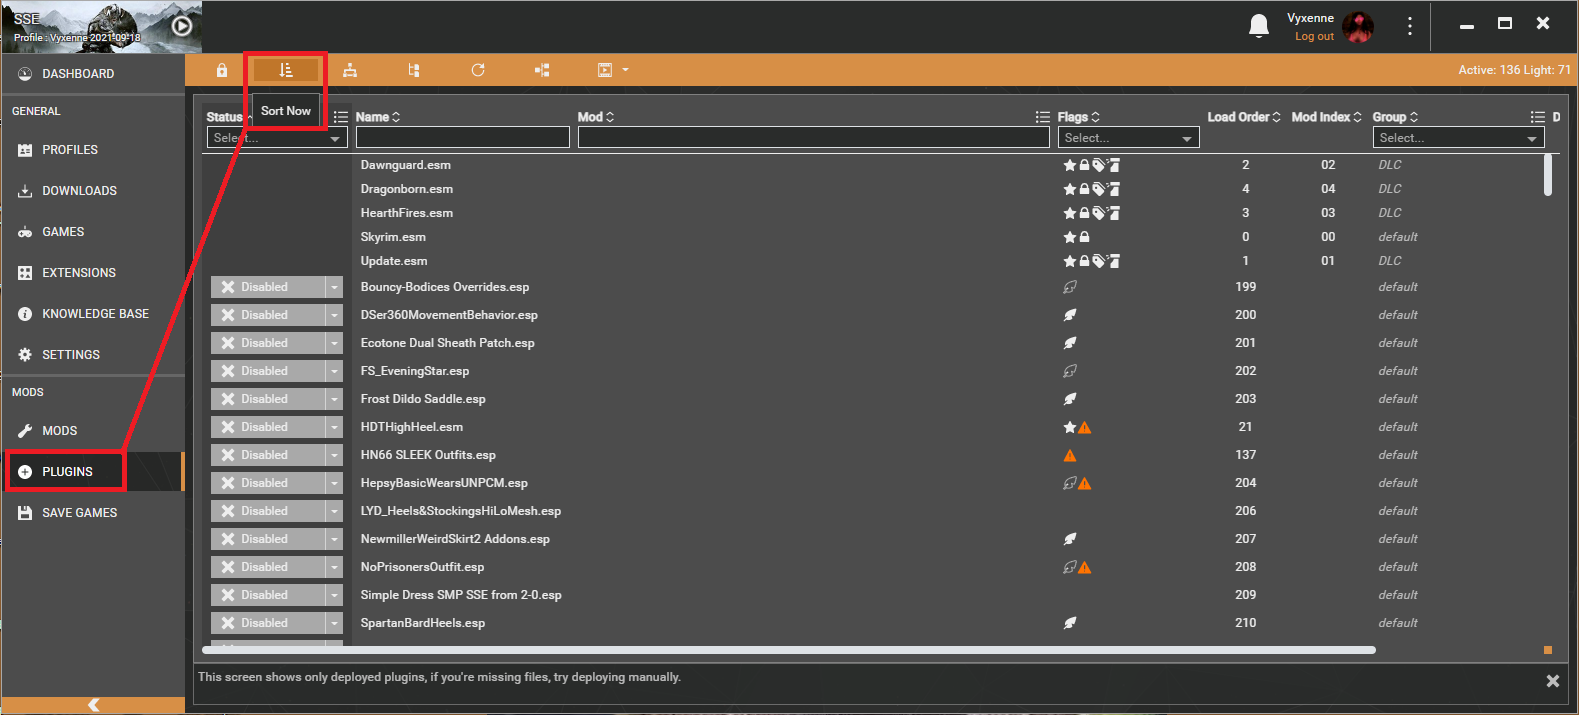This screenshot has width=1579, height=715.
Task: Expand status arrow for NewmillerWeirdSkirt2 Addons.esp
Action: [335, 539]
